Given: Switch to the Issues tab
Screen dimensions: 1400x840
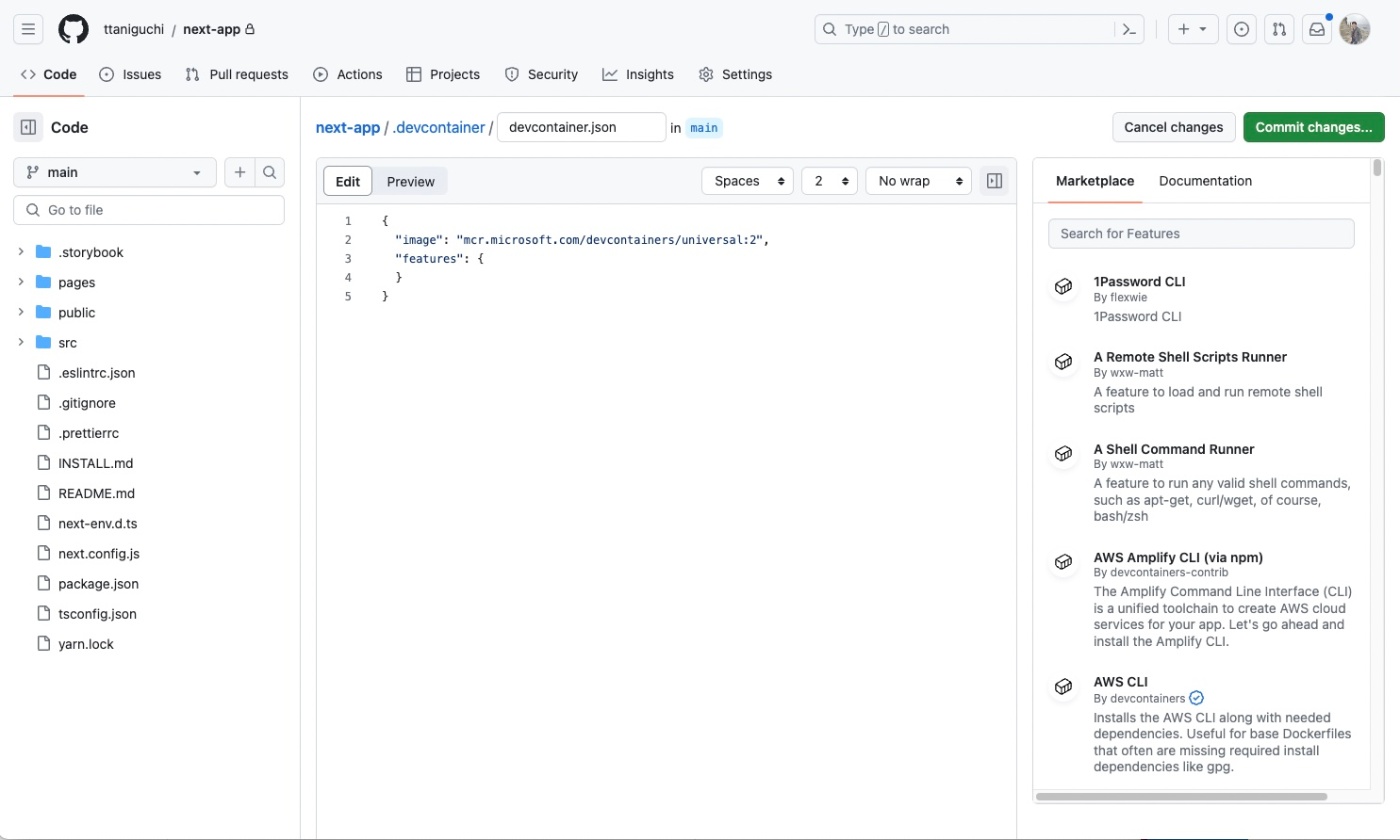Looking at the screenshot, I should [x=130, y=74].
